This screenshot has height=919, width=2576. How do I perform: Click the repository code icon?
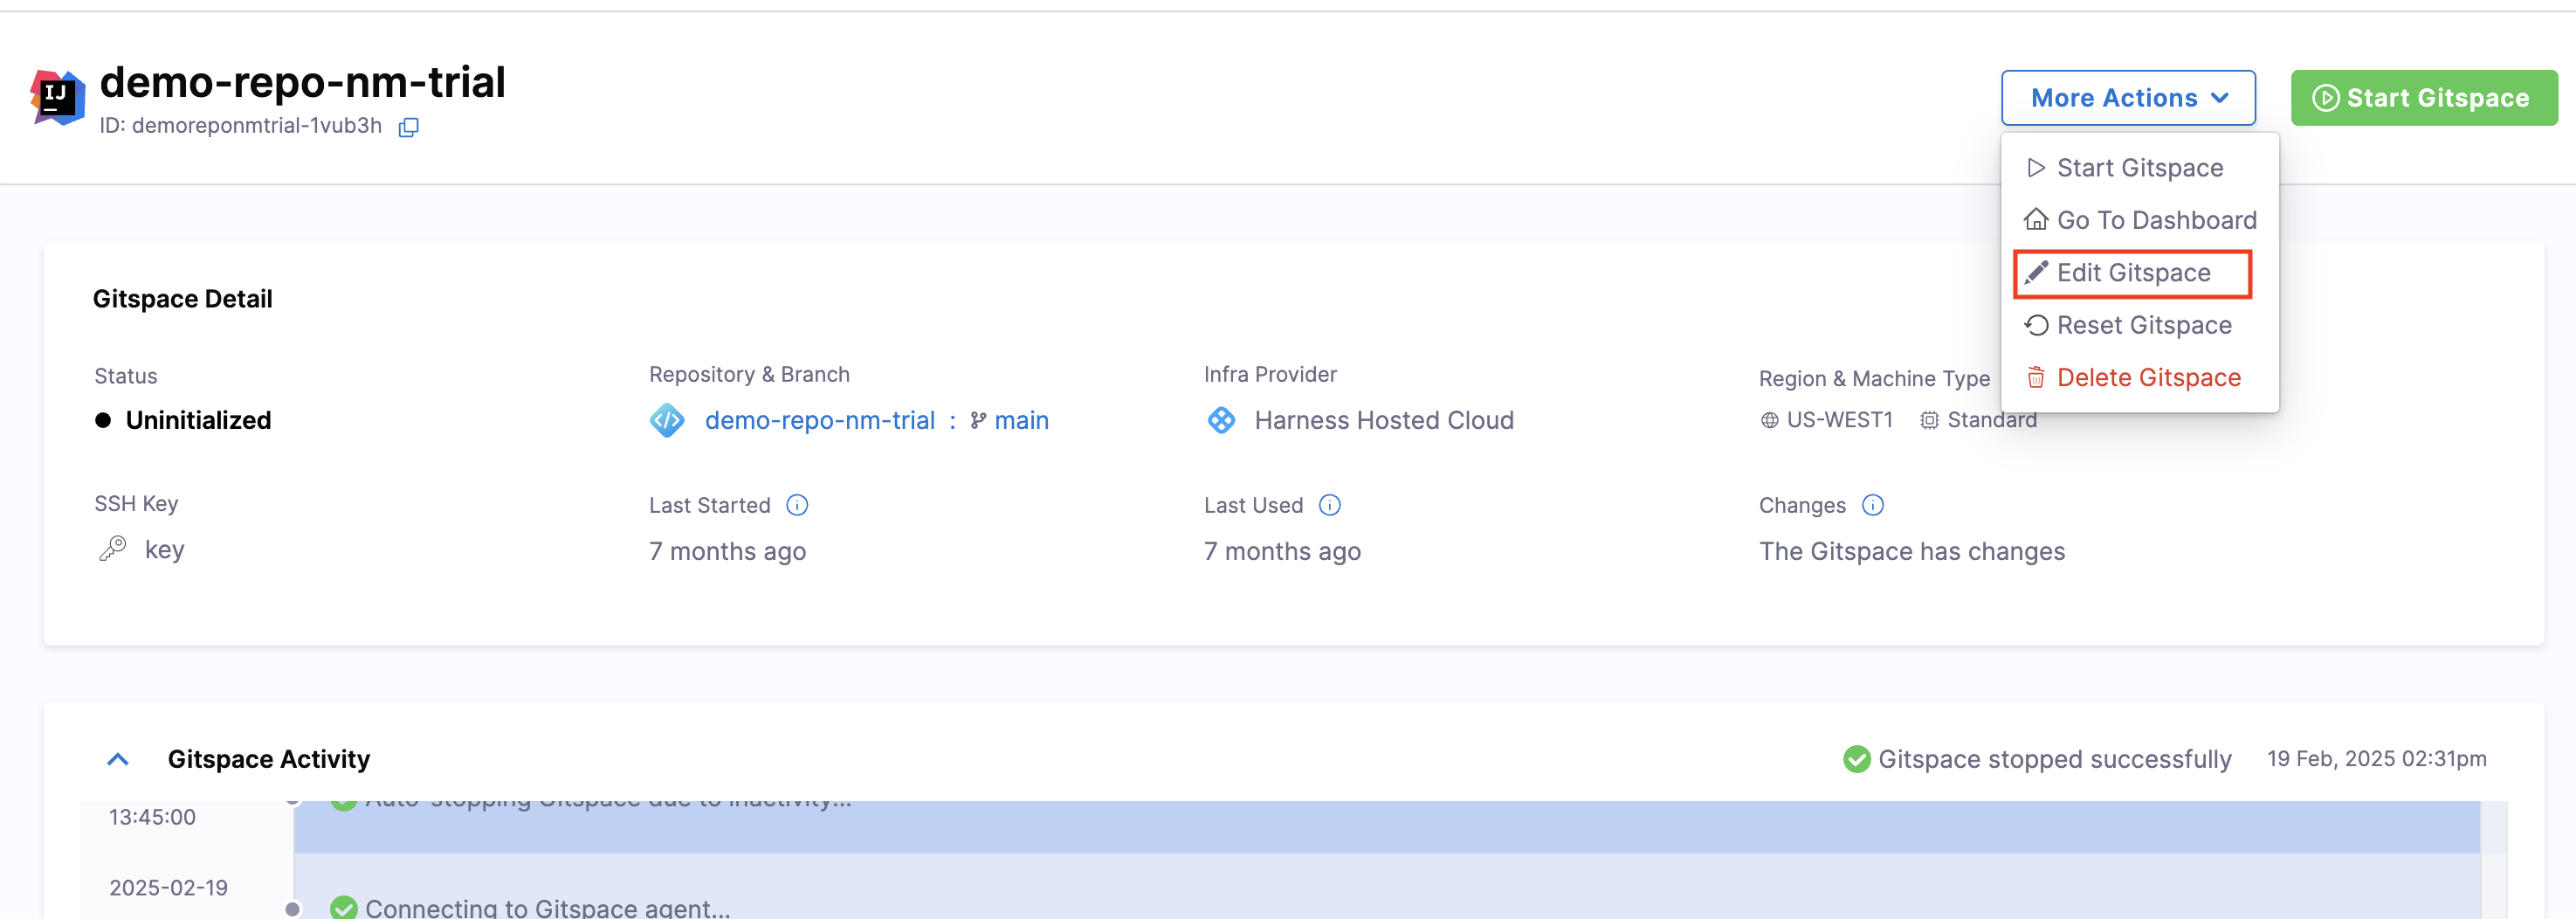point(667,420)
